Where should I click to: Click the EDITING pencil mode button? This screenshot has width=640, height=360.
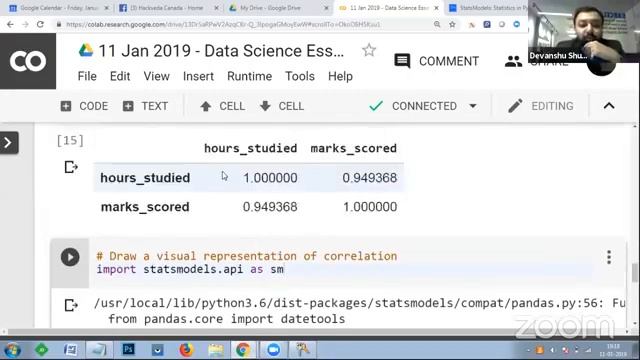click(541, 106)
